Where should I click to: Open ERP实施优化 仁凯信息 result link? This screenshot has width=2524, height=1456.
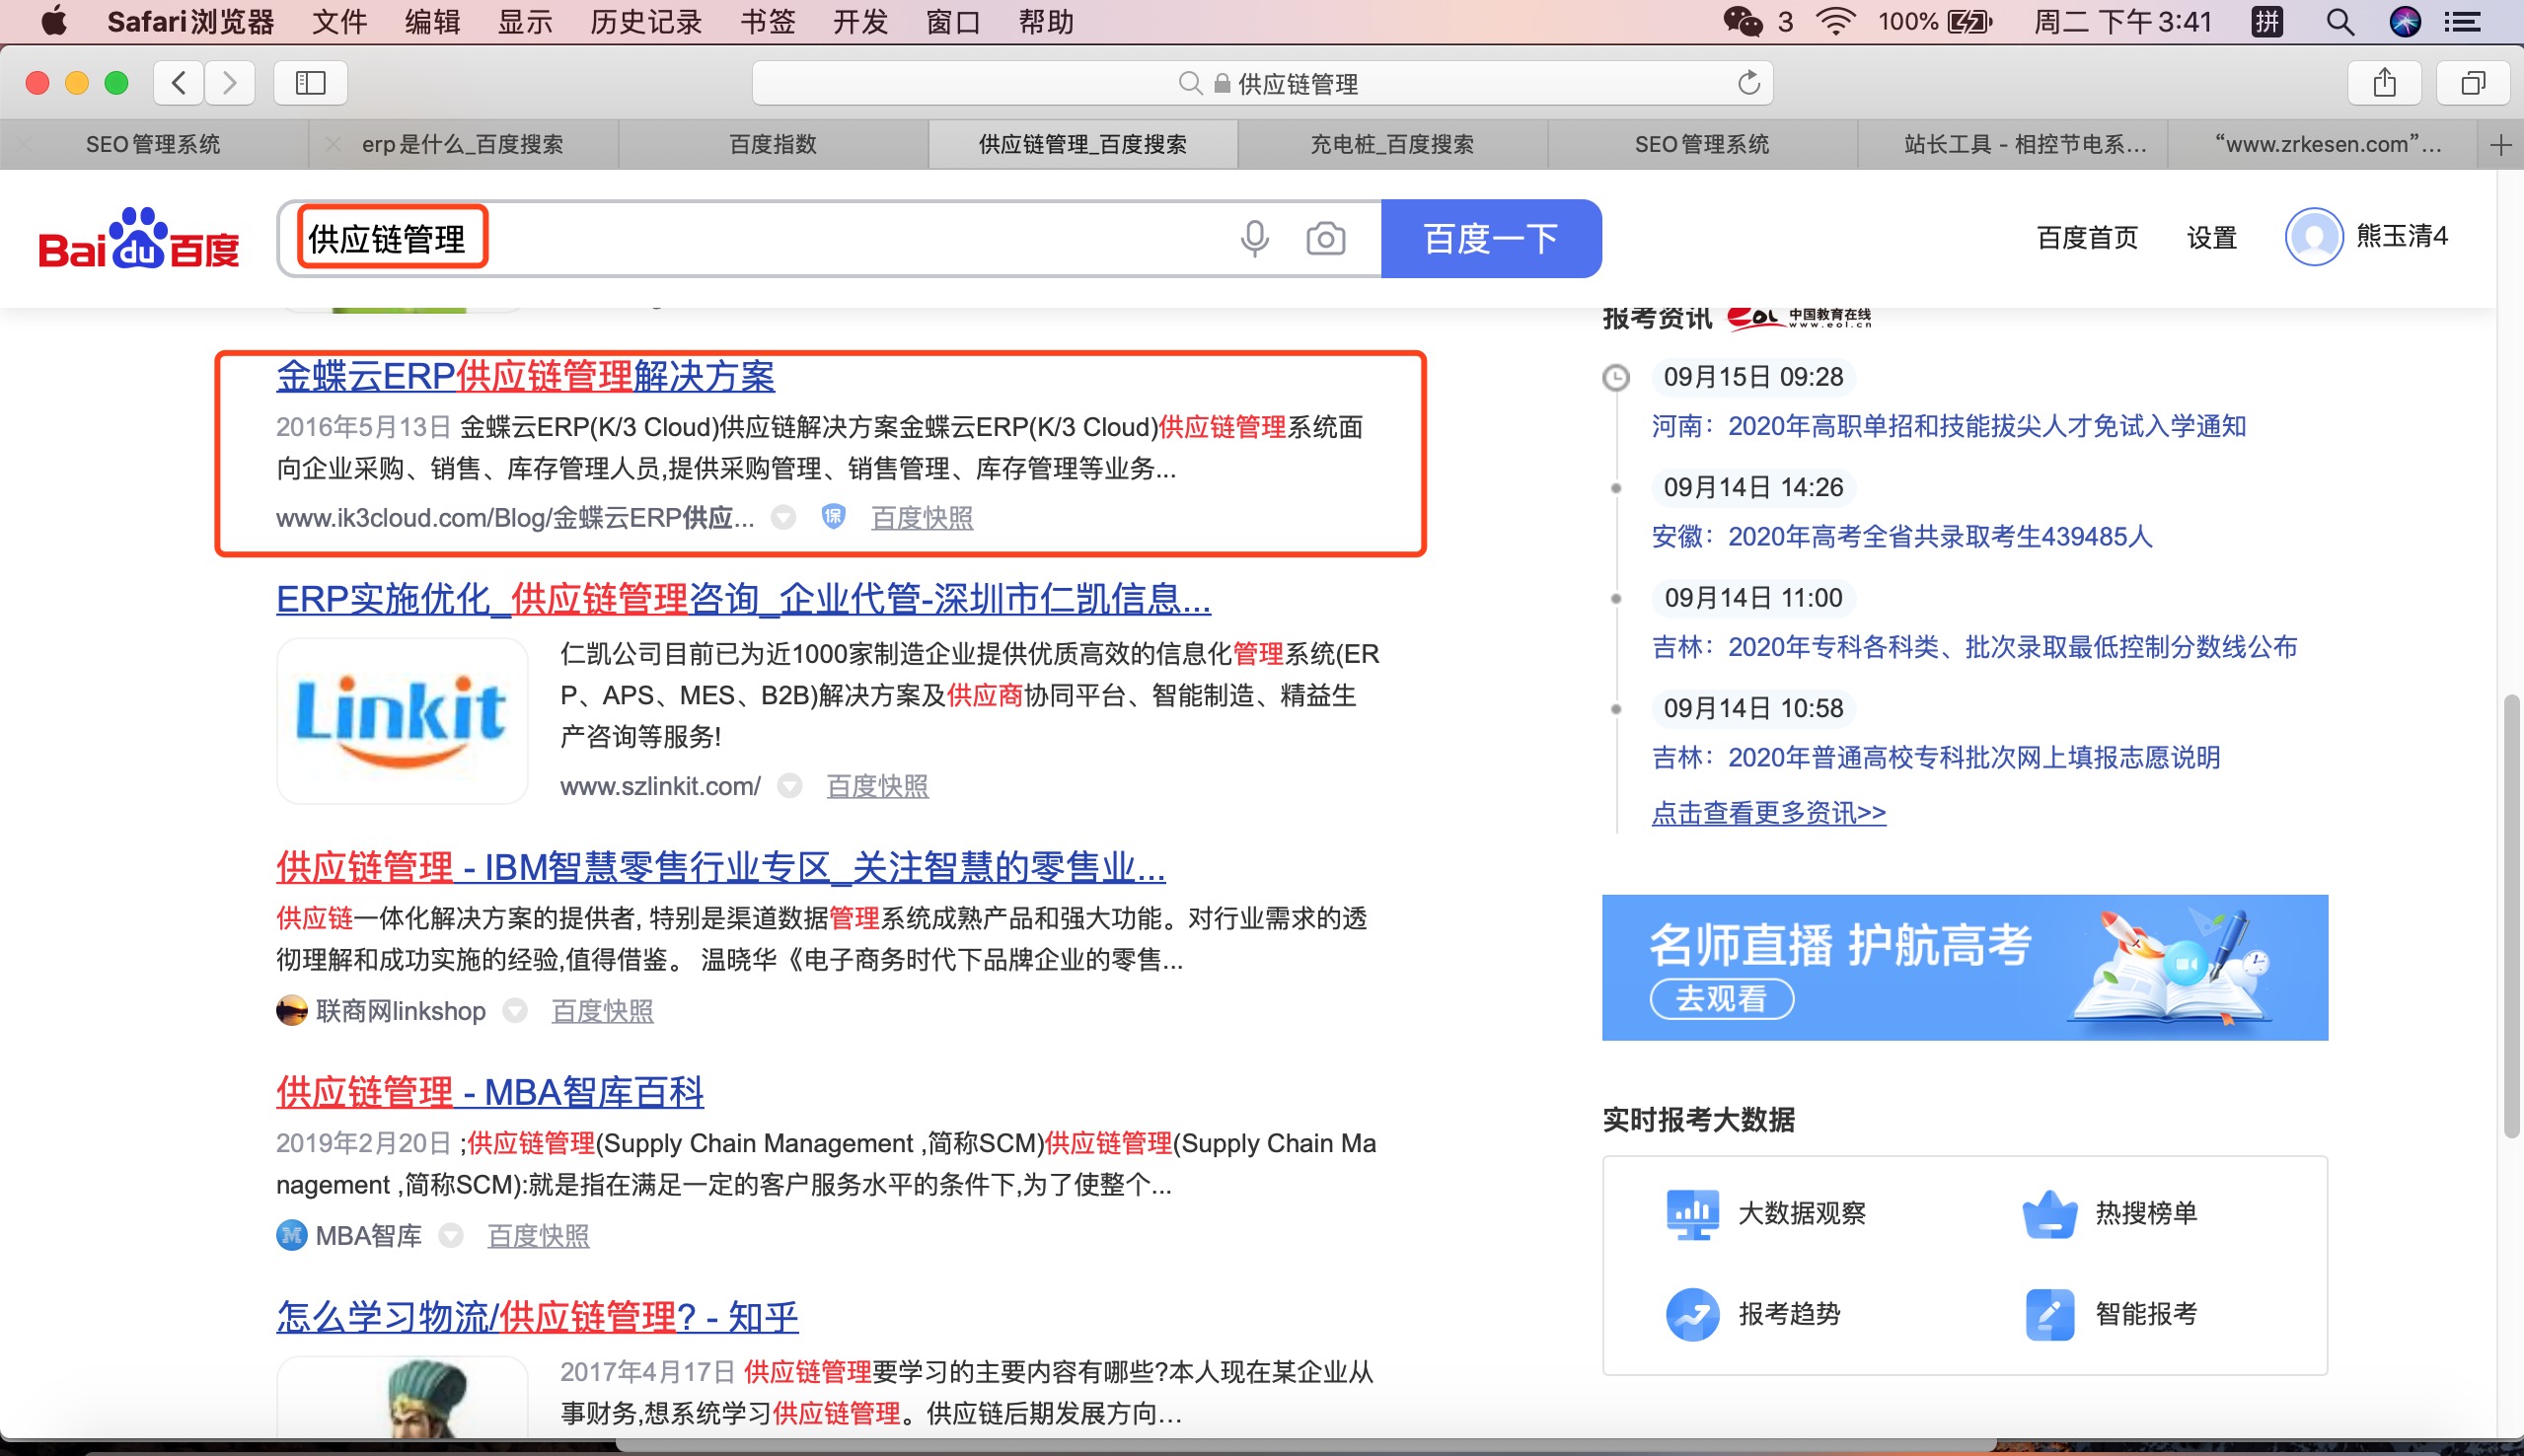(x=743, y=599)
